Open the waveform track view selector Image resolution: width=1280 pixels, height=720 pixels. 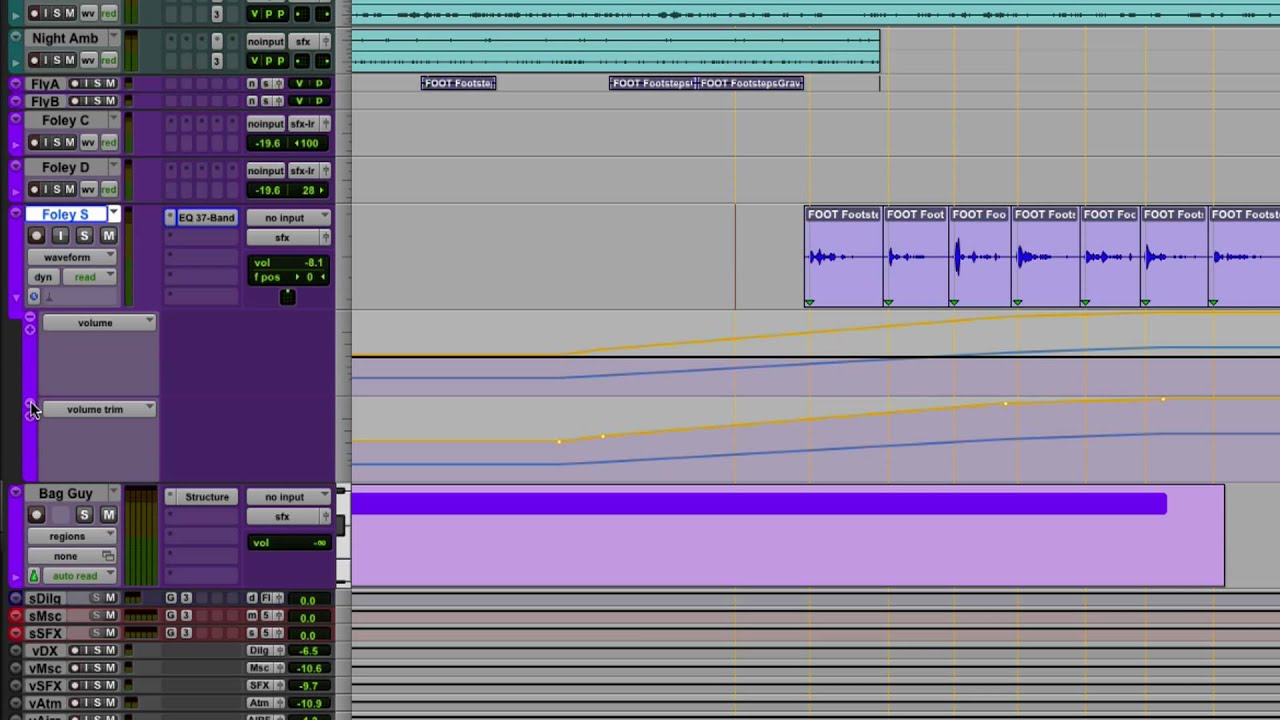click(72, 257)
